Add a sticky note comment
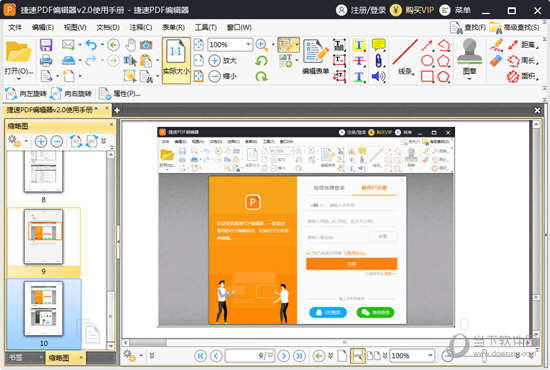This screenshot has width=550, height=370. (378, 45)
